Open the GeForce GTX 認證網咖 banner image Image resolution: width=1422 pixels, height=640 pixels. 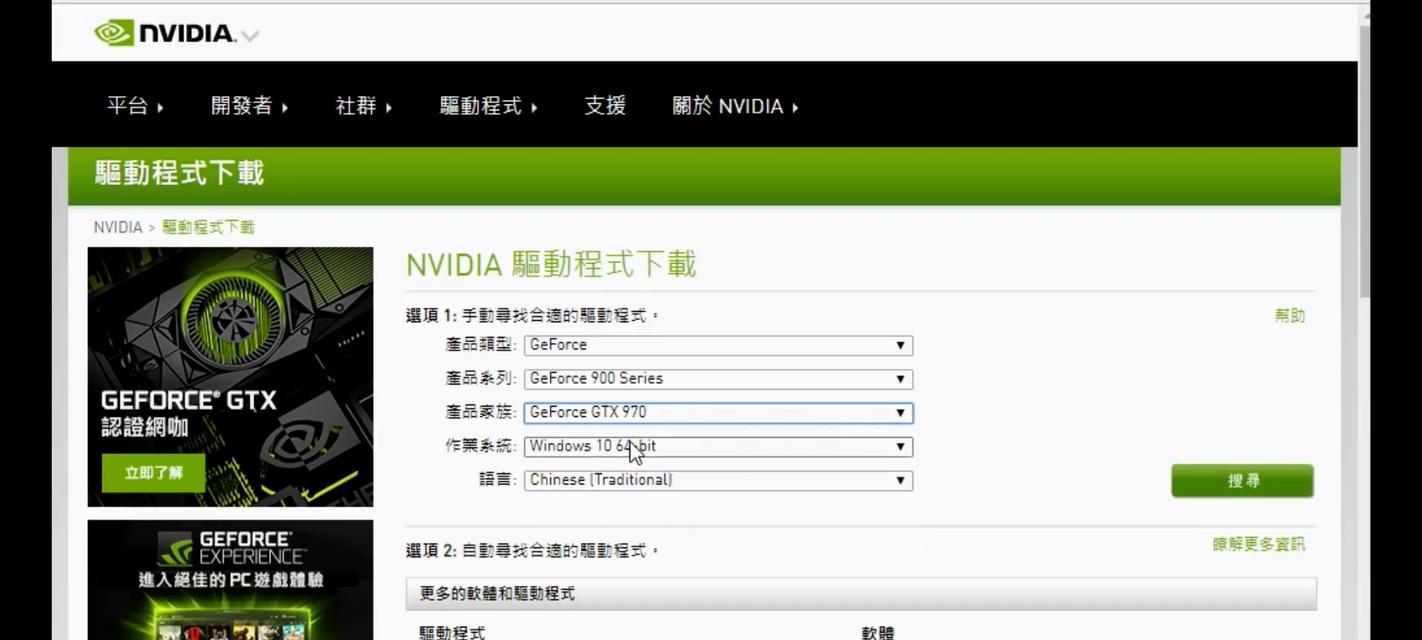(230, 377)
